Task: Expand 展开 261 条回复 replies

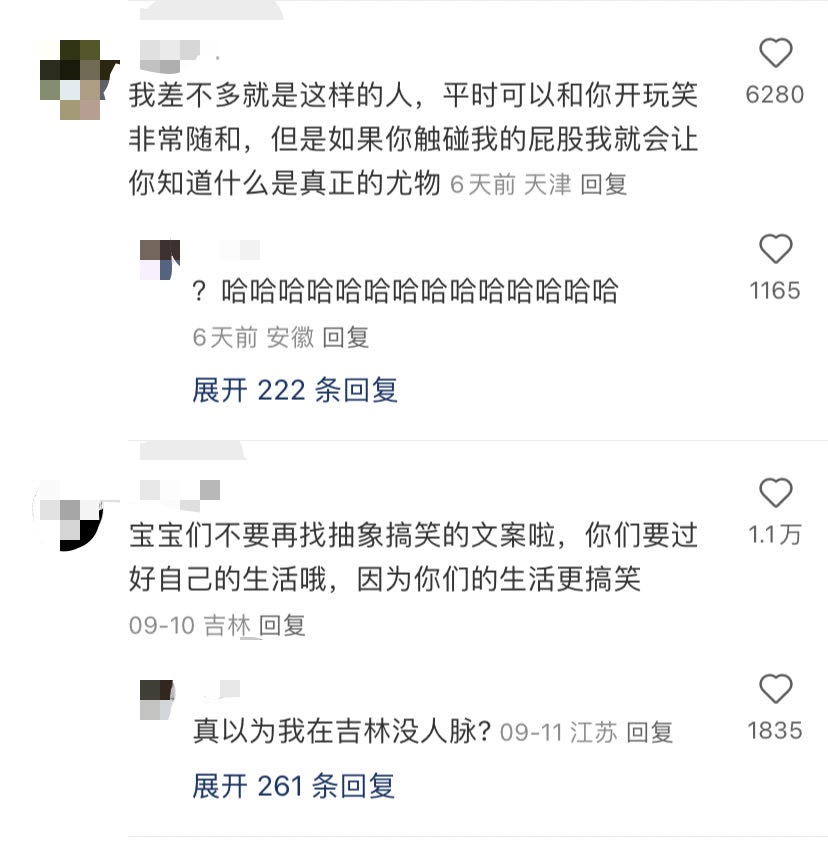Action: (293, 786)
